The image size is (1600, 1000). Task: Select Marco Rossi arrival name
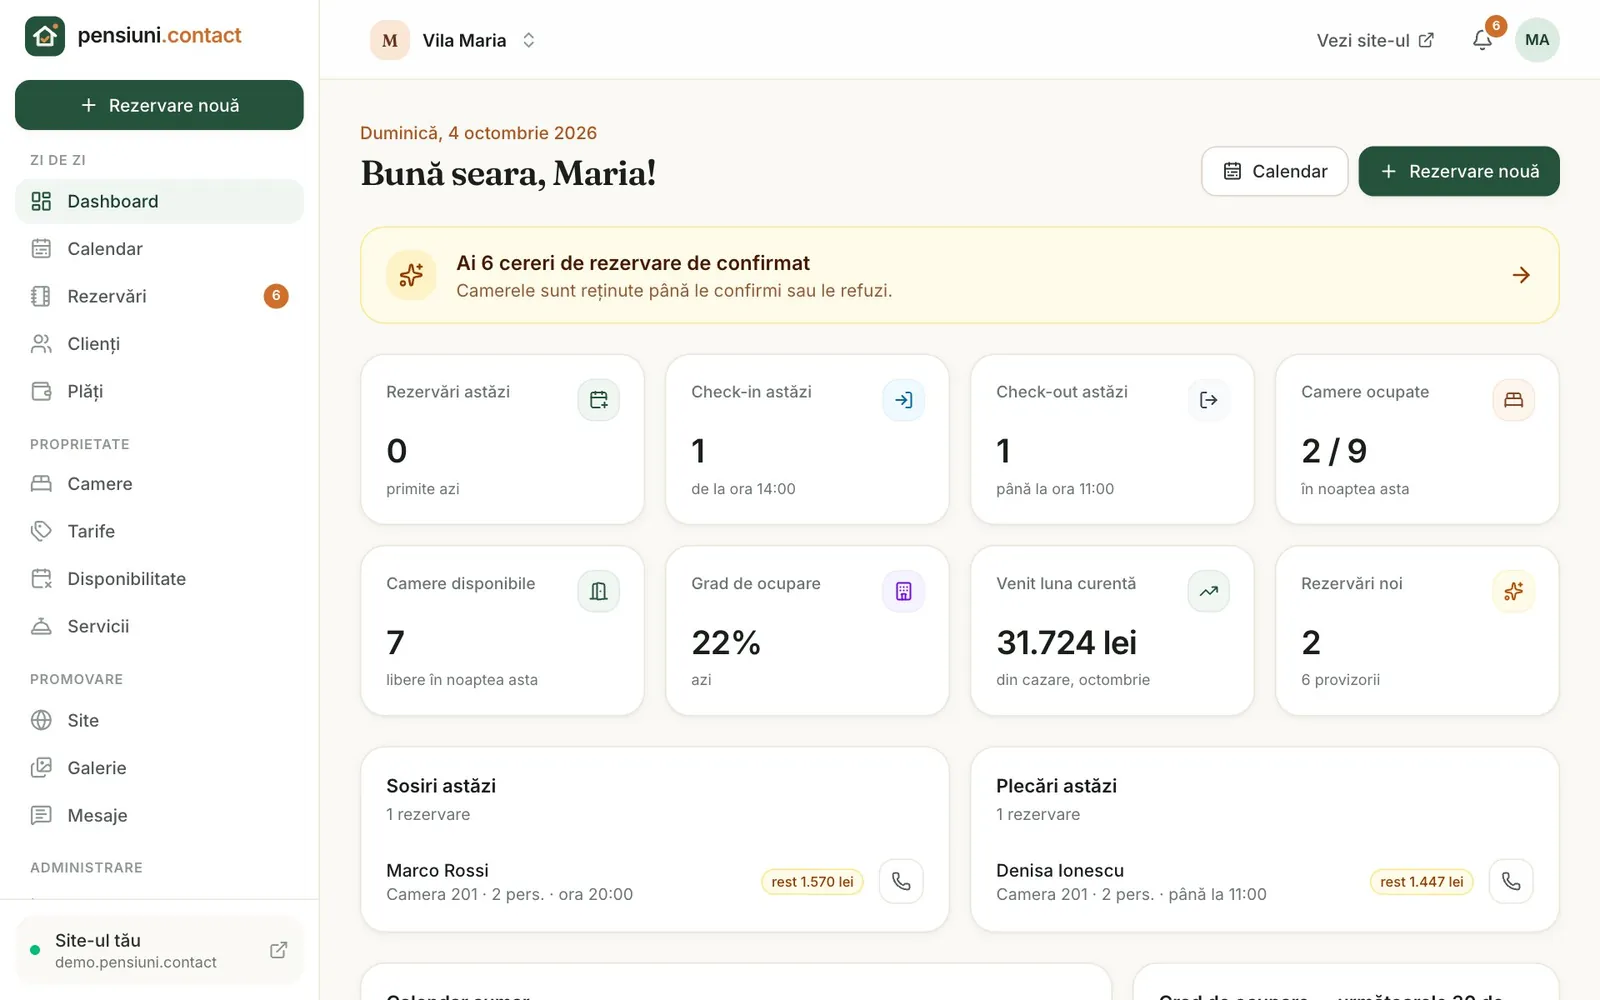437,870
